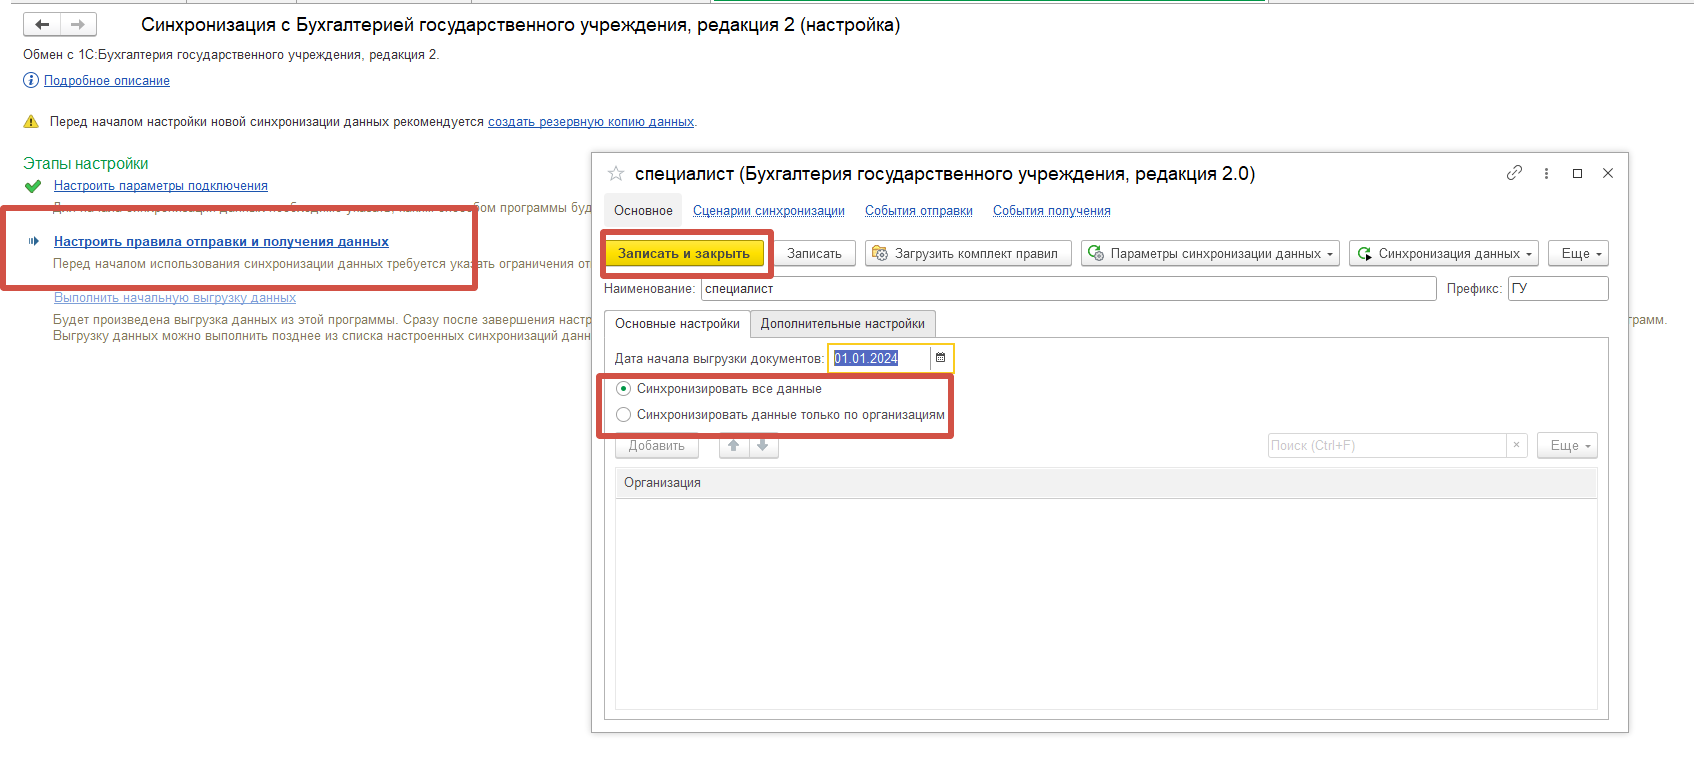This screenshot has height=774, width=1694.
Task: Open Настроить правила отправки и получения данных
Action: [x=221, y=242]
